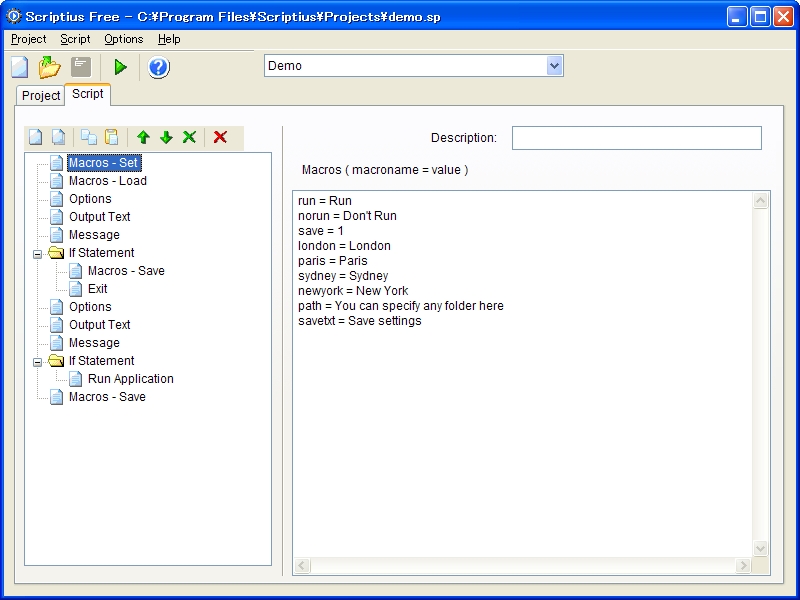Click the macro text scroll down arrow
Viewport: 800px width, 600px height.
[x=760, y=548]
